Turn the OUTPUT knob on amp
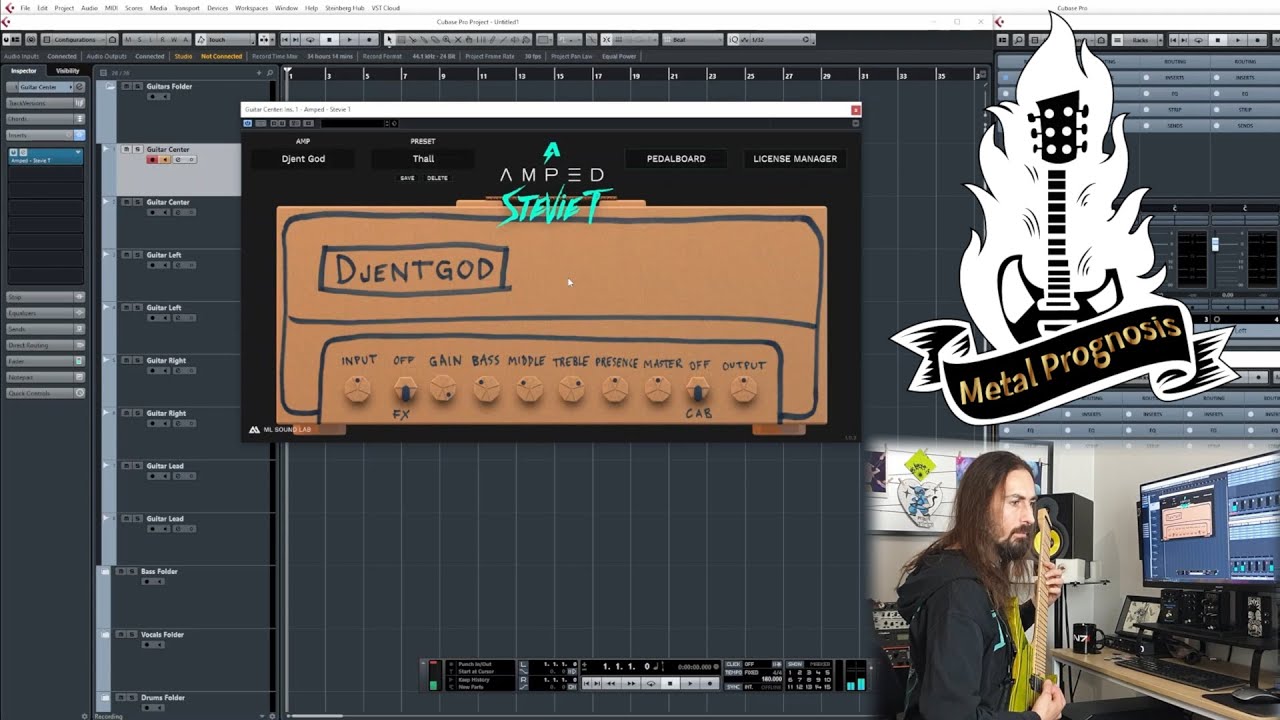This screenshot has height=720, width=1280. (x=743, y=389)
